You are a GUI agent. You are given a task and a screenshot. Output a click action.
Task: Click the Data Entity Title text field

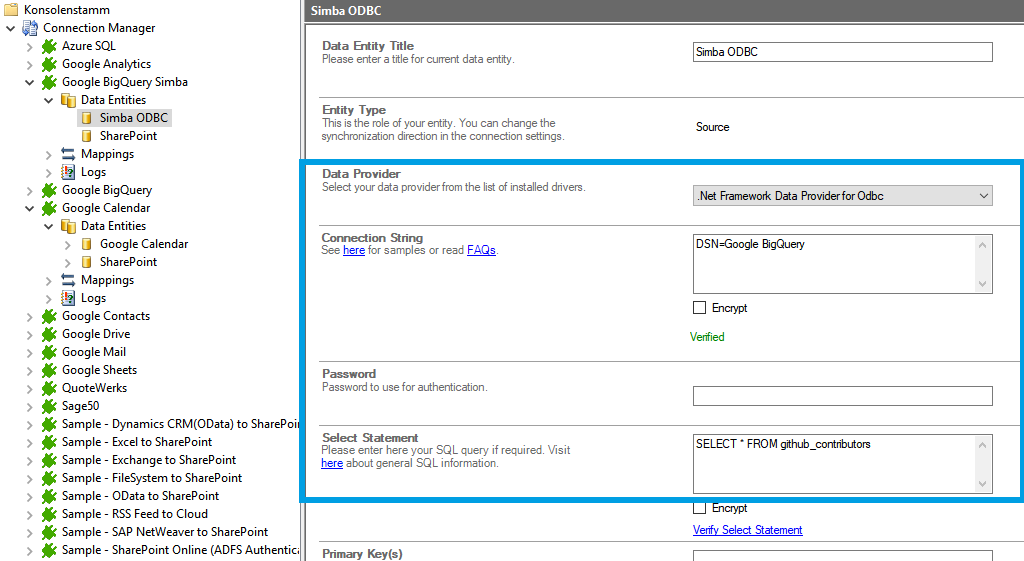click(x=842, y=52)
